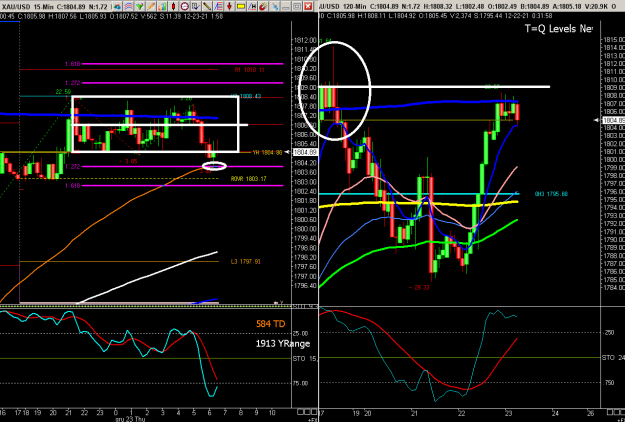Viewport: 625px width, 422px height.
Task: Select the red candlestick chart type icon
Action: 173,6
